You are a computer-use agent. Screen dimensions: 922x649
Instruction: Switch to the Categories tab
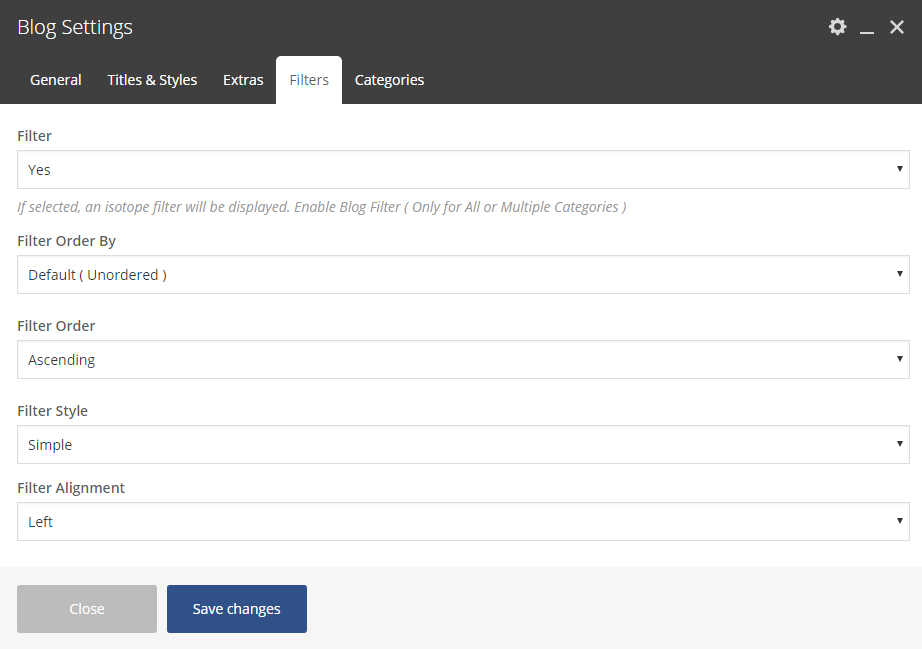tap(389, 80)
